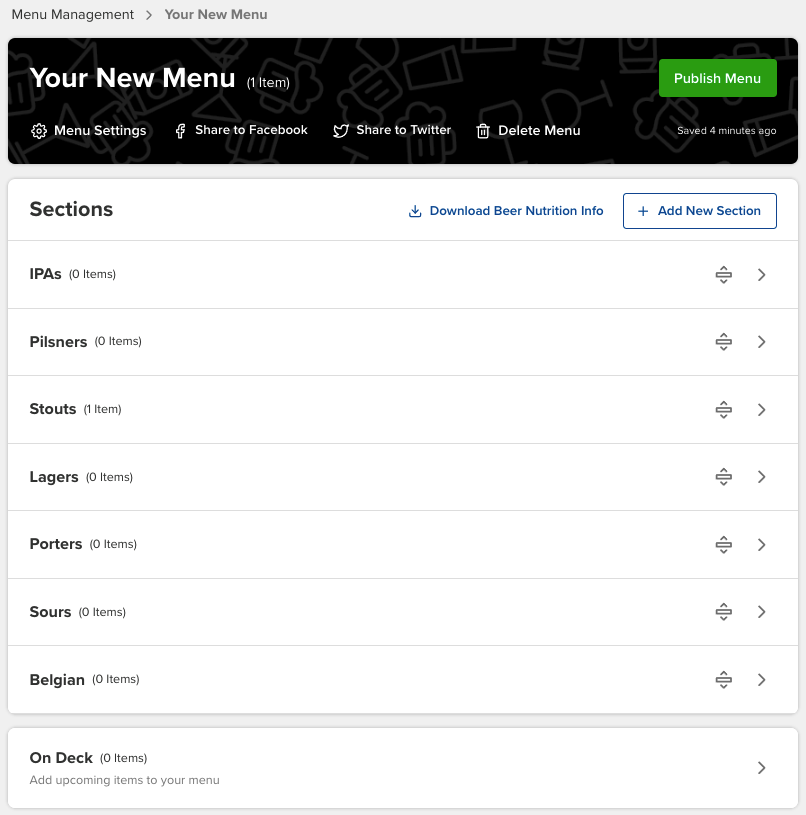Open the On Deck section chevron
806x815 pixels.
click(x=761, y=767)
